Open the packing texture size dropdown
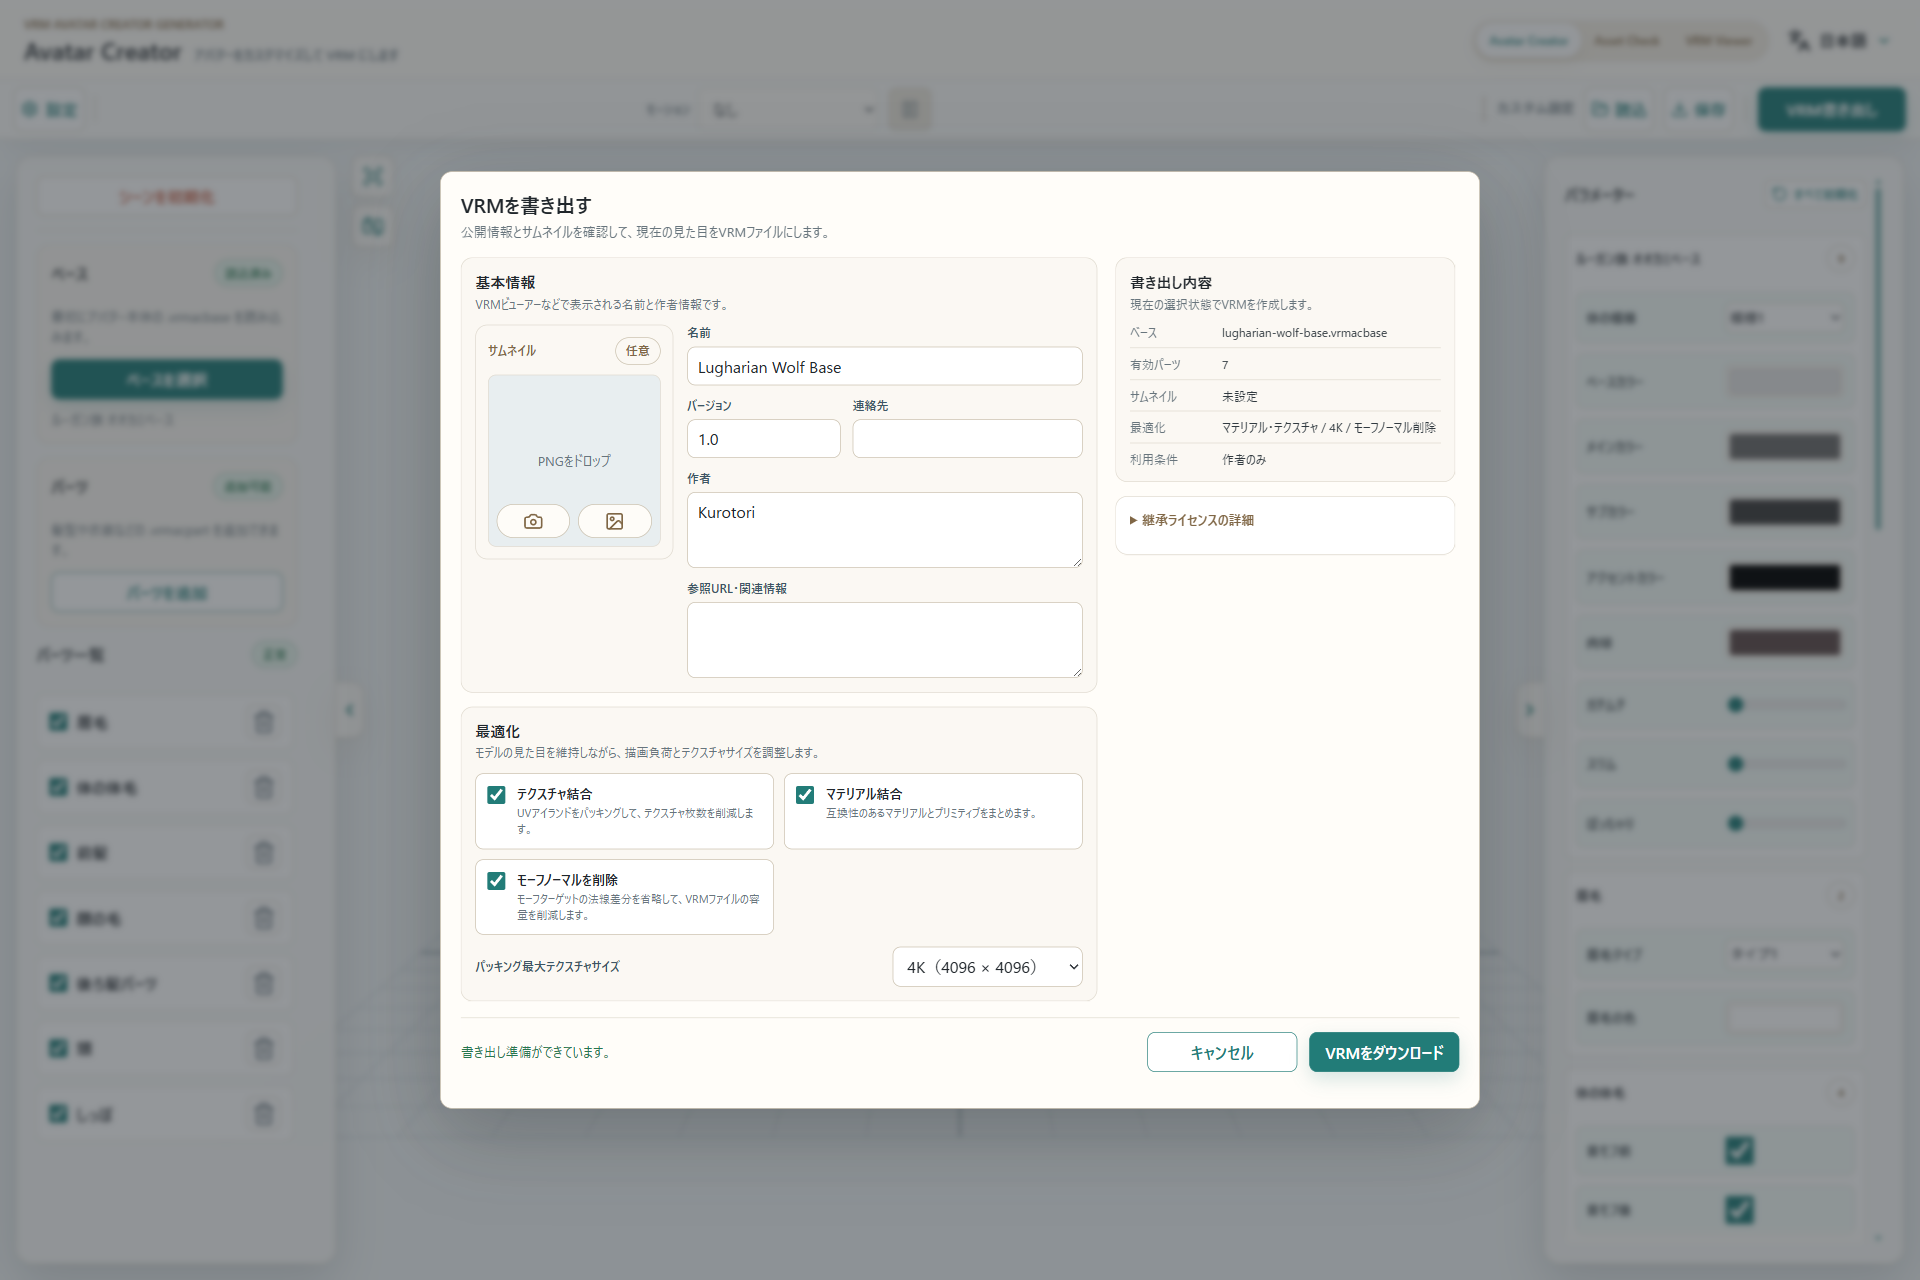 [987, 967]
